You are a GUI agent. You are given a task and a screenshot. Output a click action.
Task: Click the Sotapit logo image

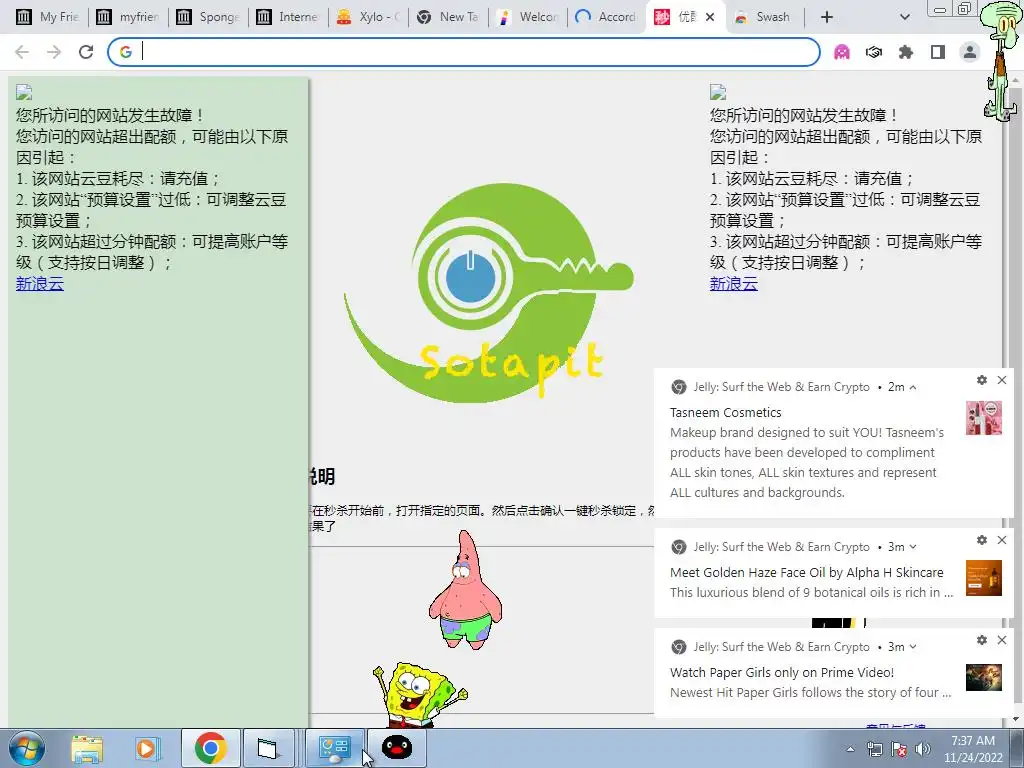click(488, 292)
